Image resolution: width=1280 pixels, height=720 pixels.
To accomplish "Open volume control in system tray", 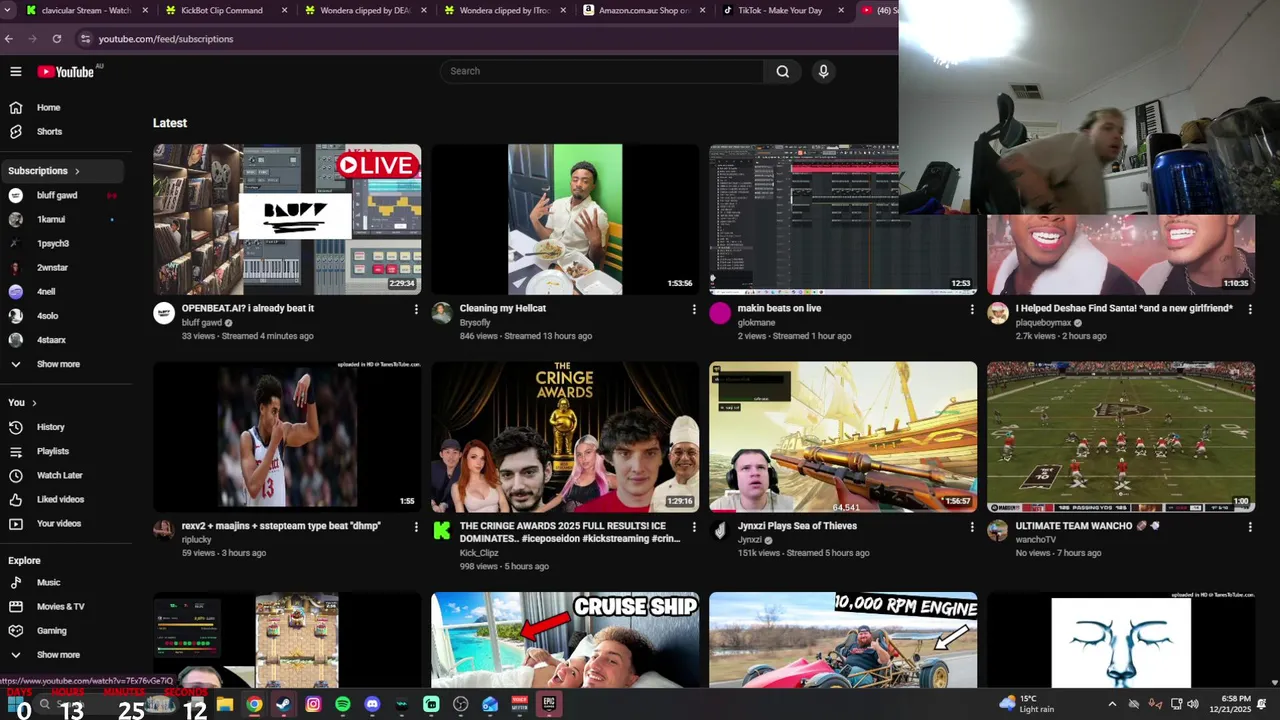I will 1194,704.
